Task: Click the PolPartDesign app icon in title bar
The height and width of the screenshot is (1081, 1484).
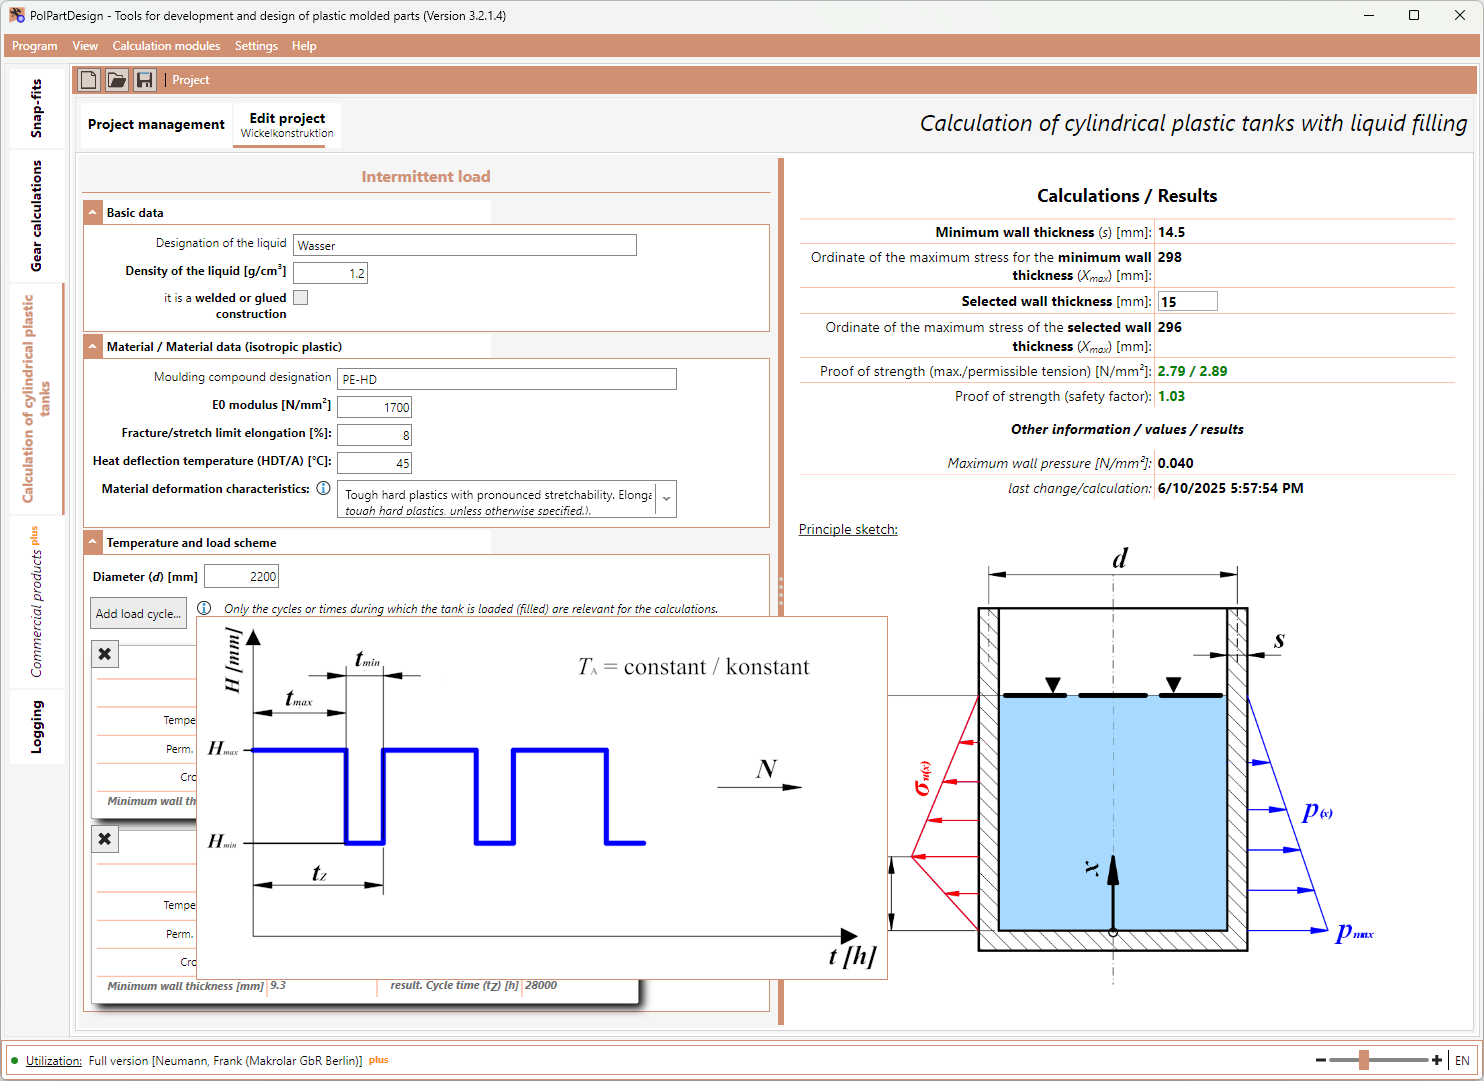Action: [17, 15]
